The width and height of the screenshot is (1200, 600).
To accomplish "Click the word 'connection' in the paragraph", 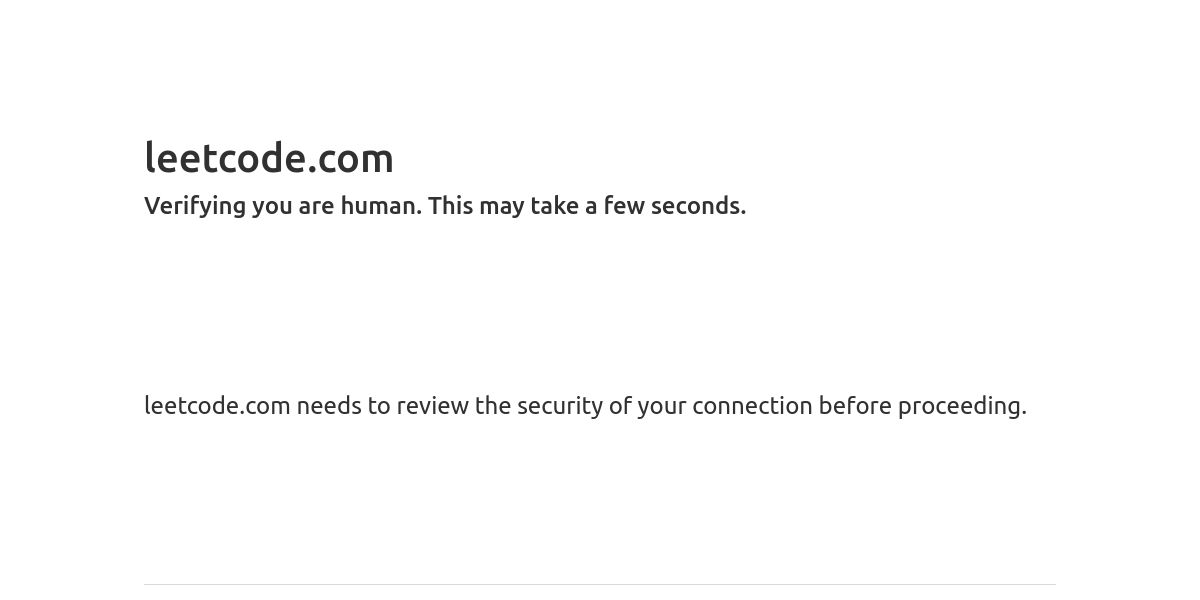I will (x=752, y=405).
